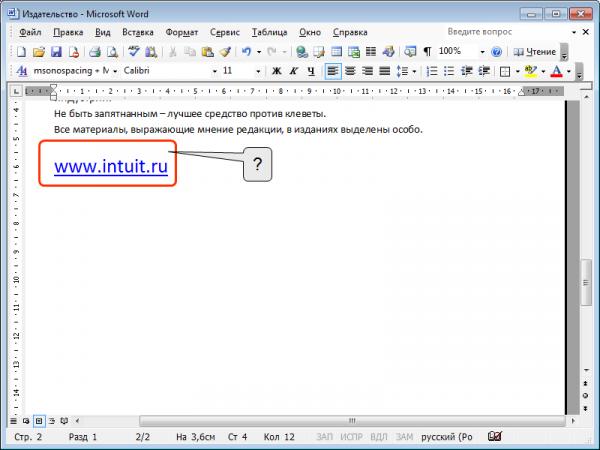This screenshot has height=450, width=600.
Task: Open the Print Preview icon
Action: point(112,52)
